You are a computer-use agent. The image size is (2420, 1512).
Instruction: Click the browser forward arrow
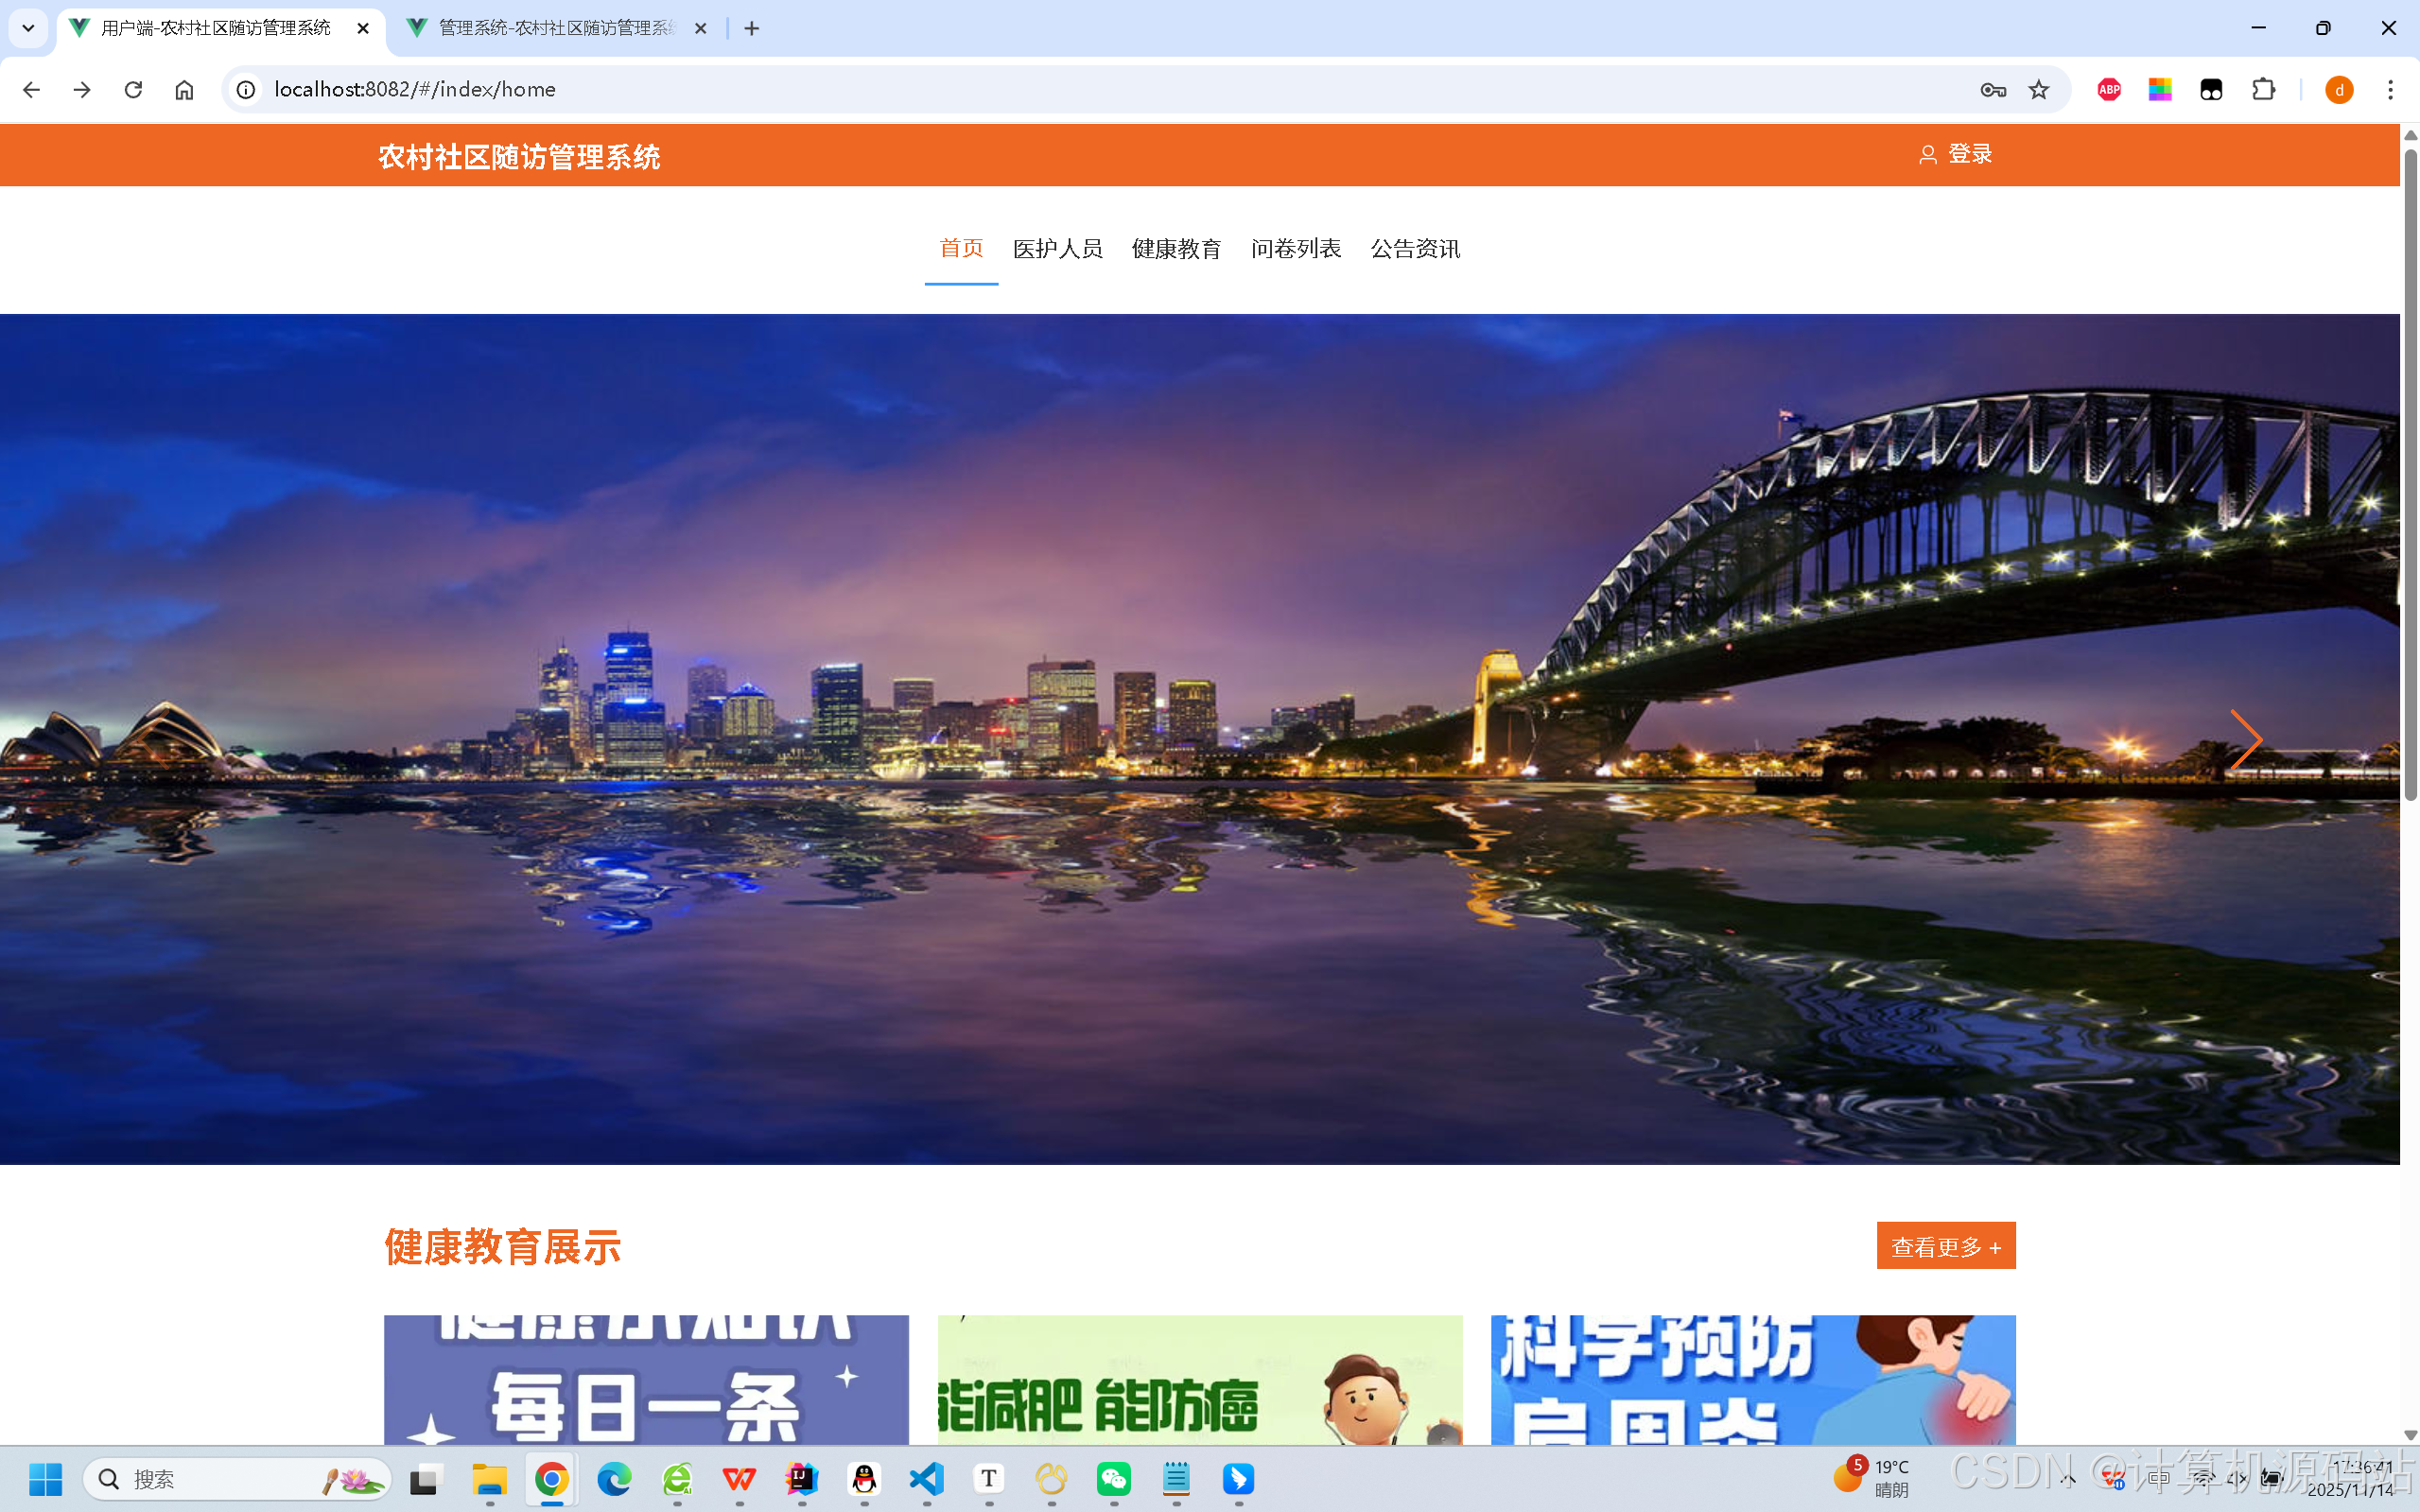(x=82, y=90)
